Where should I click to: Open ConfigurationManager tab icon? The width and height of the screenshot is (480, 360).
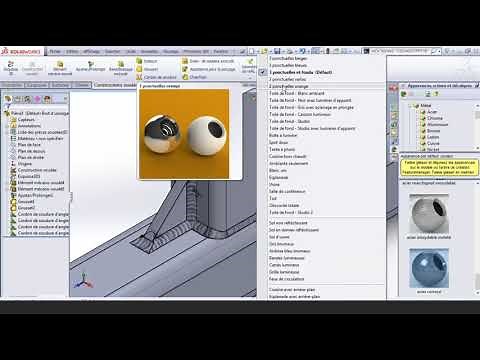coord(27,99)
